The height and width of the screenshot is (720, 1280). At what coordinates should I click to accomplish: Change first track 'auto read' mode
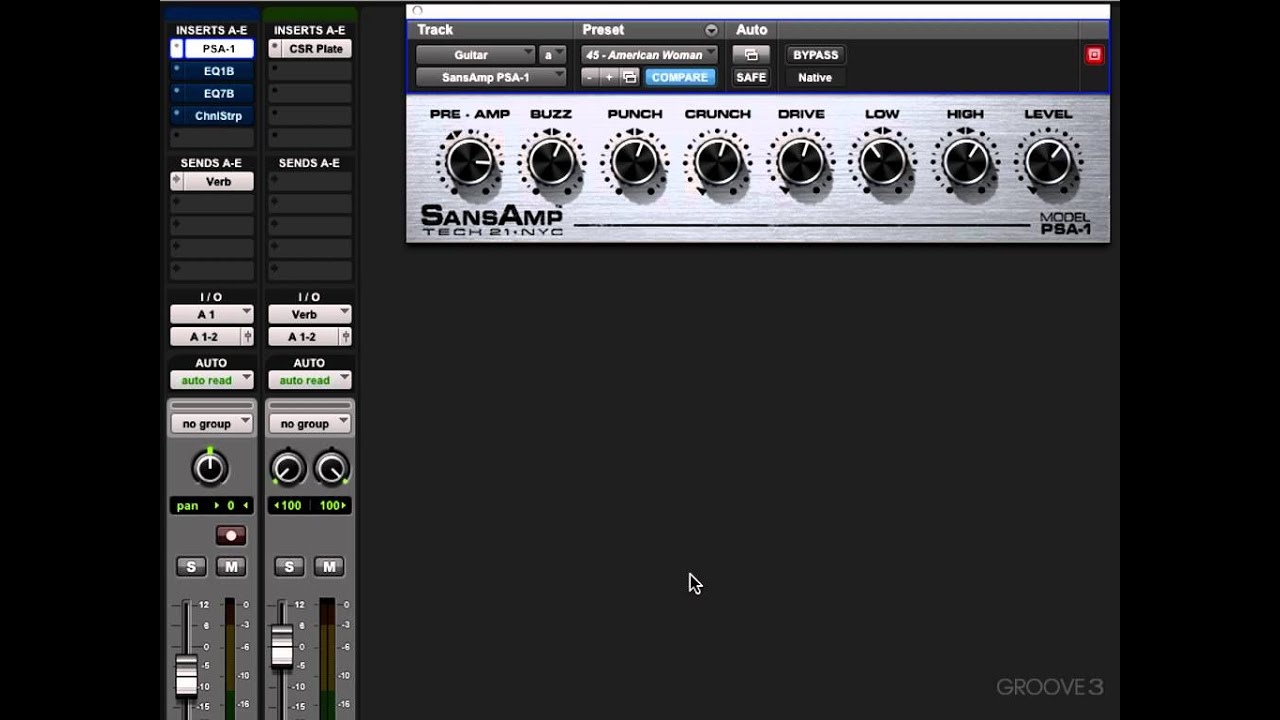point(211,380)
